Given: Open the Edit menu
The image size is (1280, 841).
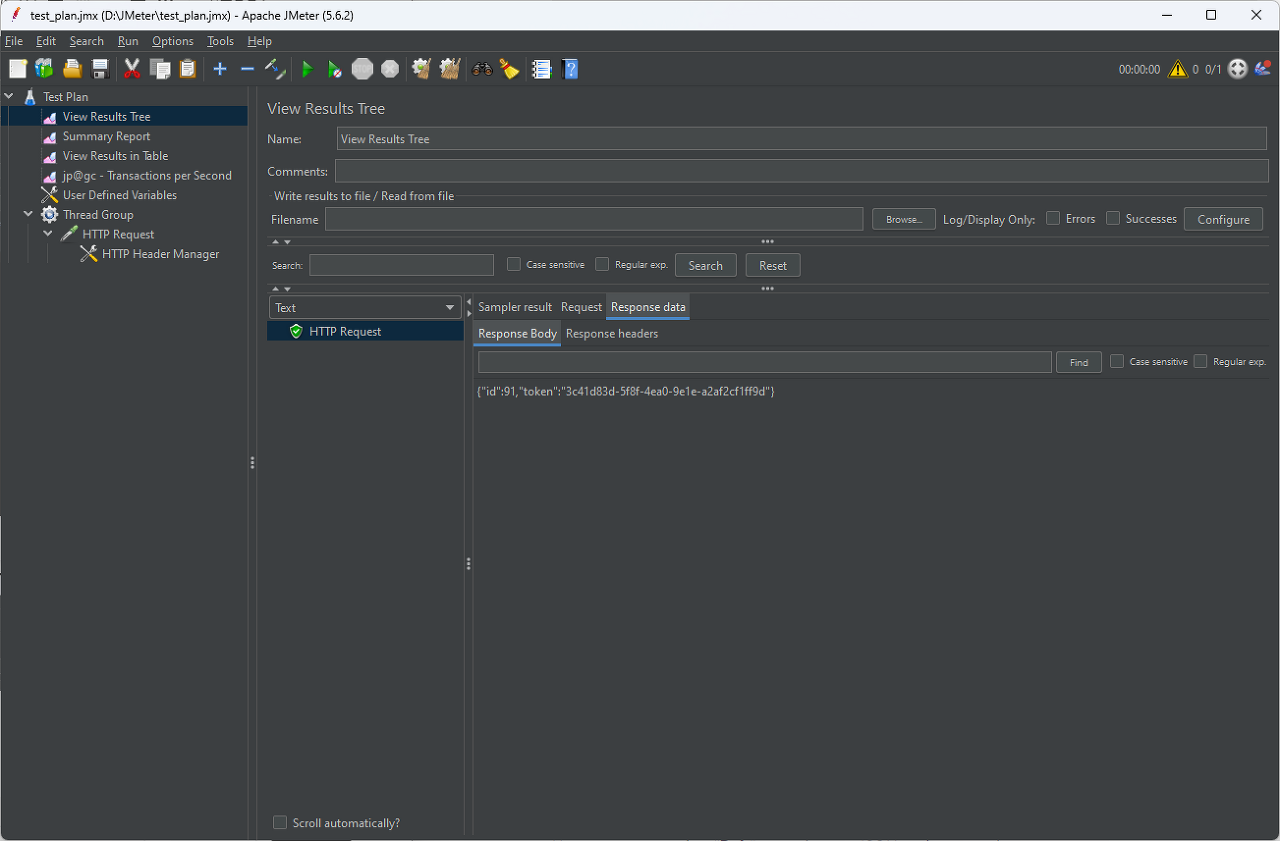Looking at the screenshot, I should click(46, 41).
